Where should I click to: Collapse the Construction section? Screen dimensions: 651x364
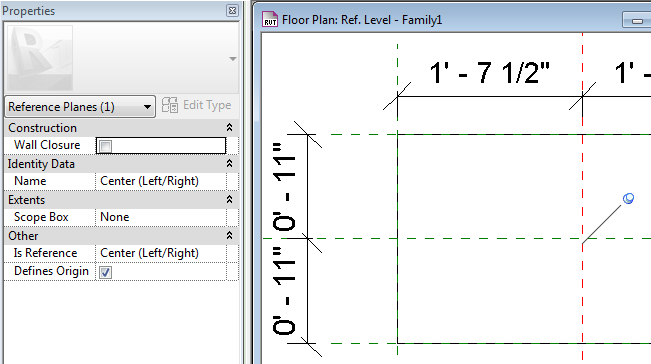coord(229,127)
